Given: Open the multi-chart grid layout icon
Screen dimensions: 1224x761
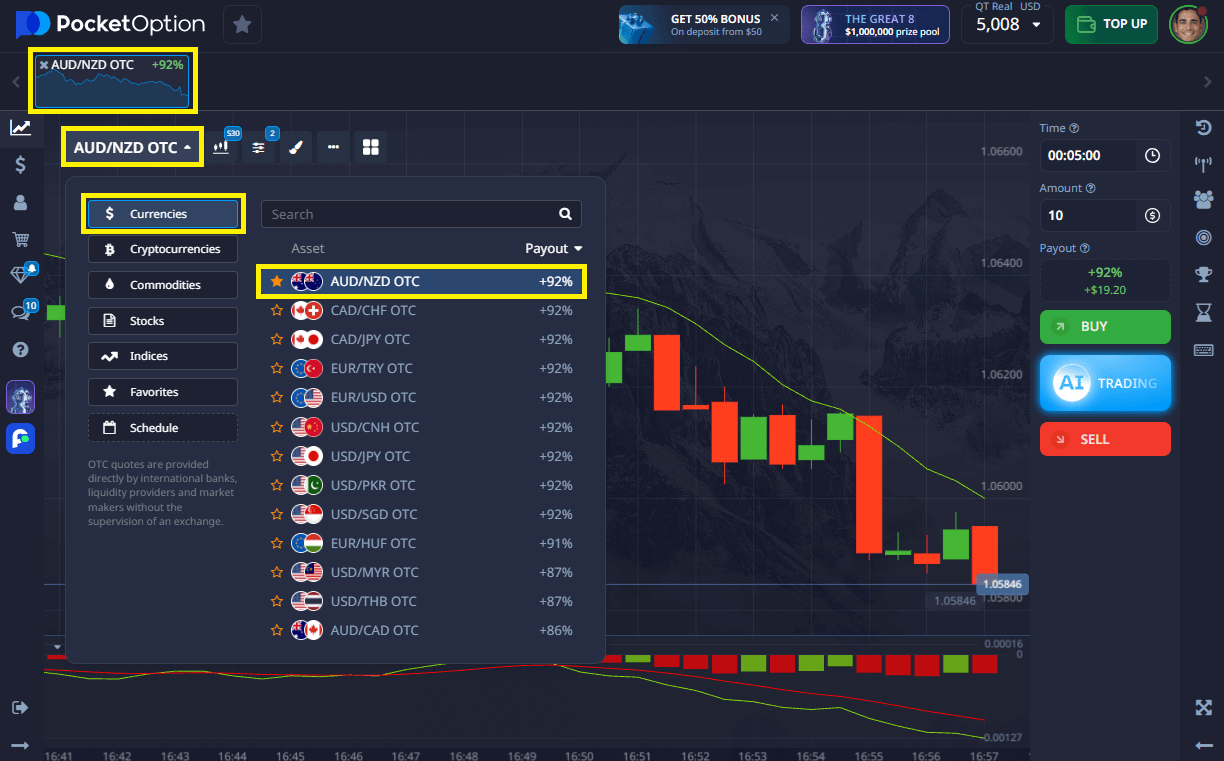Looking at the screenshot, I should click(371, 147).
